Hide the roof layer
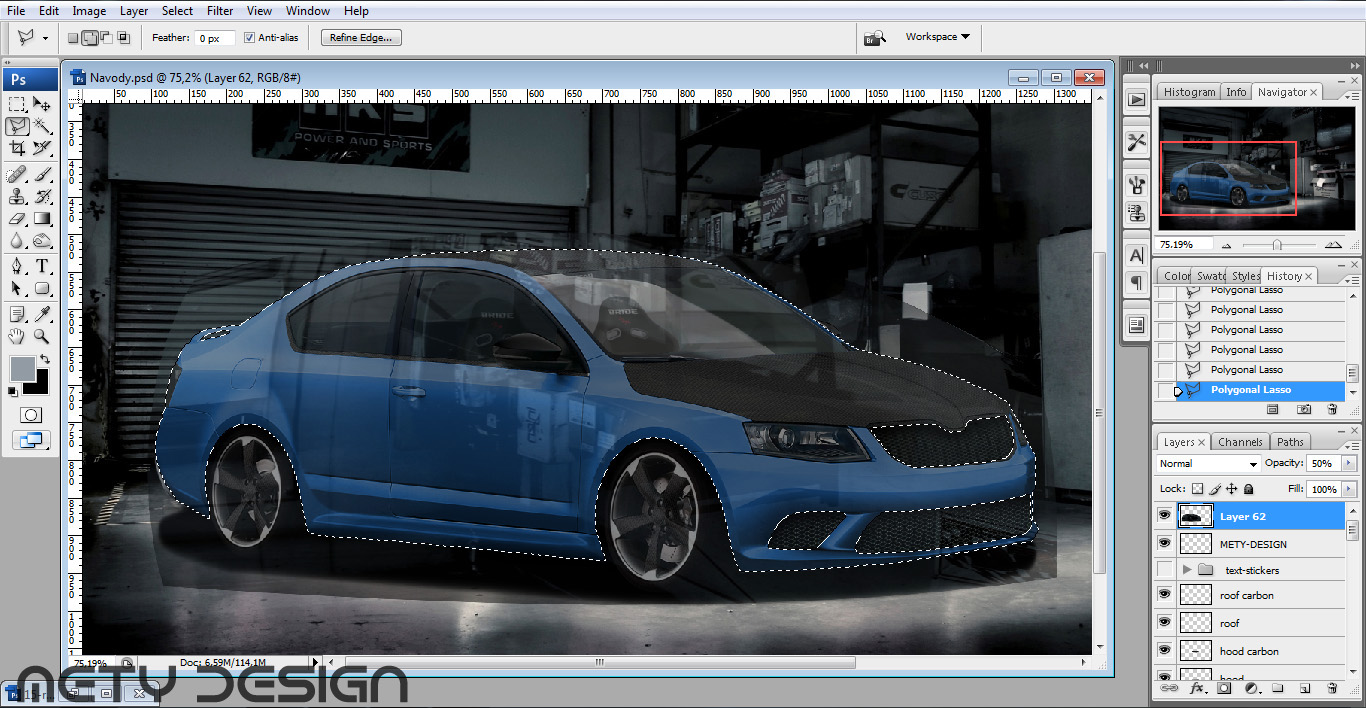 click(1164, 622)
